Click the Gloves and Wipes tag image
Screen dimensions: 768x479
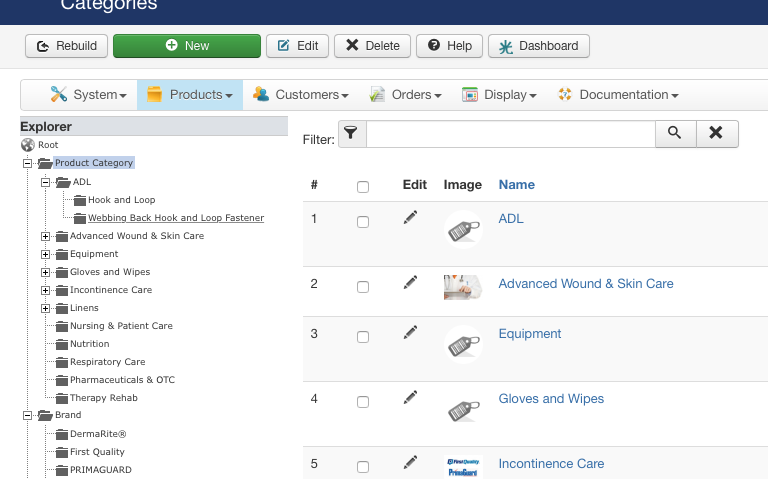click(x=463, y=409)
